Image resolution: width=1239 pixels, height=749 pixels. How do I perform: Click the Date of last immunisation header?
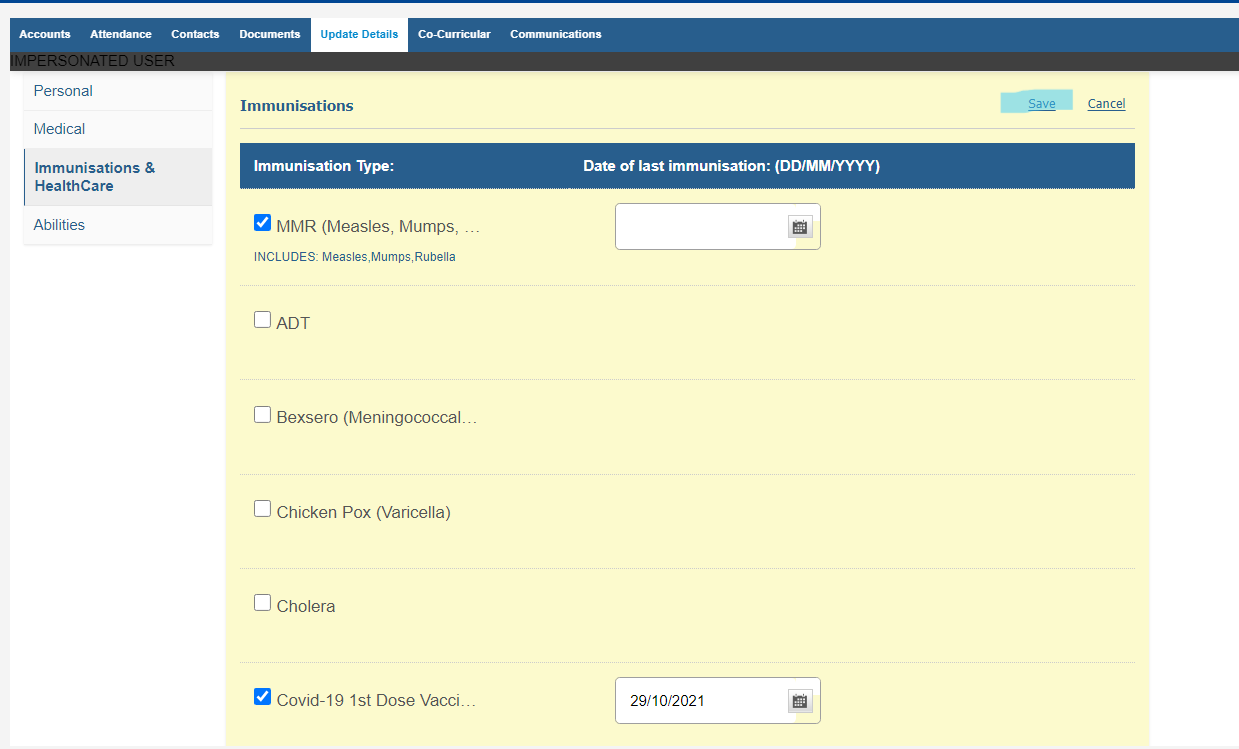click(x=731, y=166)
